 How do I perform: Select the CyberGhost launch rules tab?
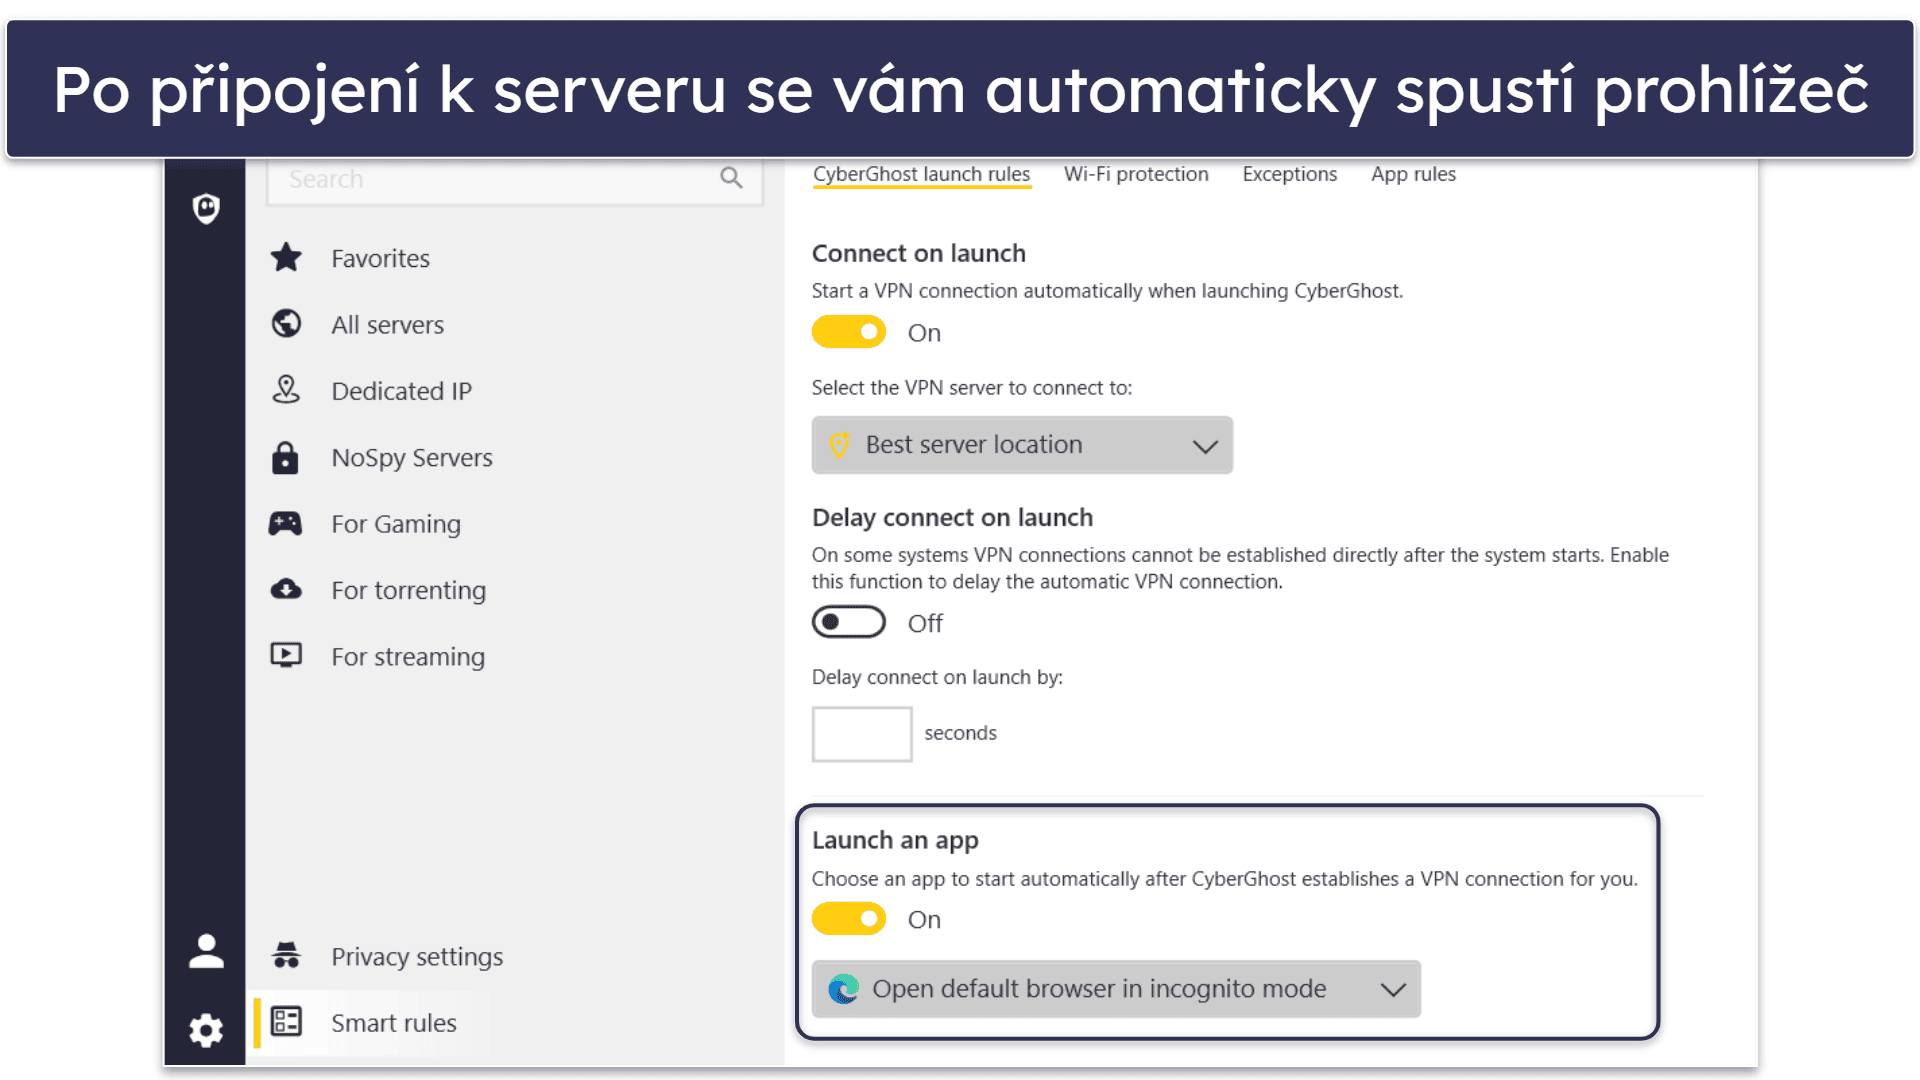click(x=921, y=174)
